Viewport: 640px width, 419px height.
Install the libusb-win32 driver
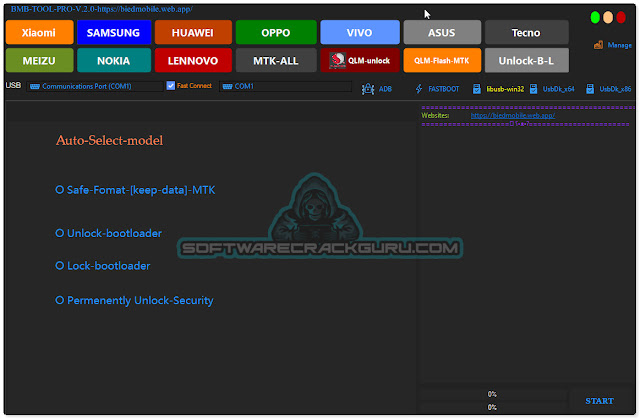[498, 89]
